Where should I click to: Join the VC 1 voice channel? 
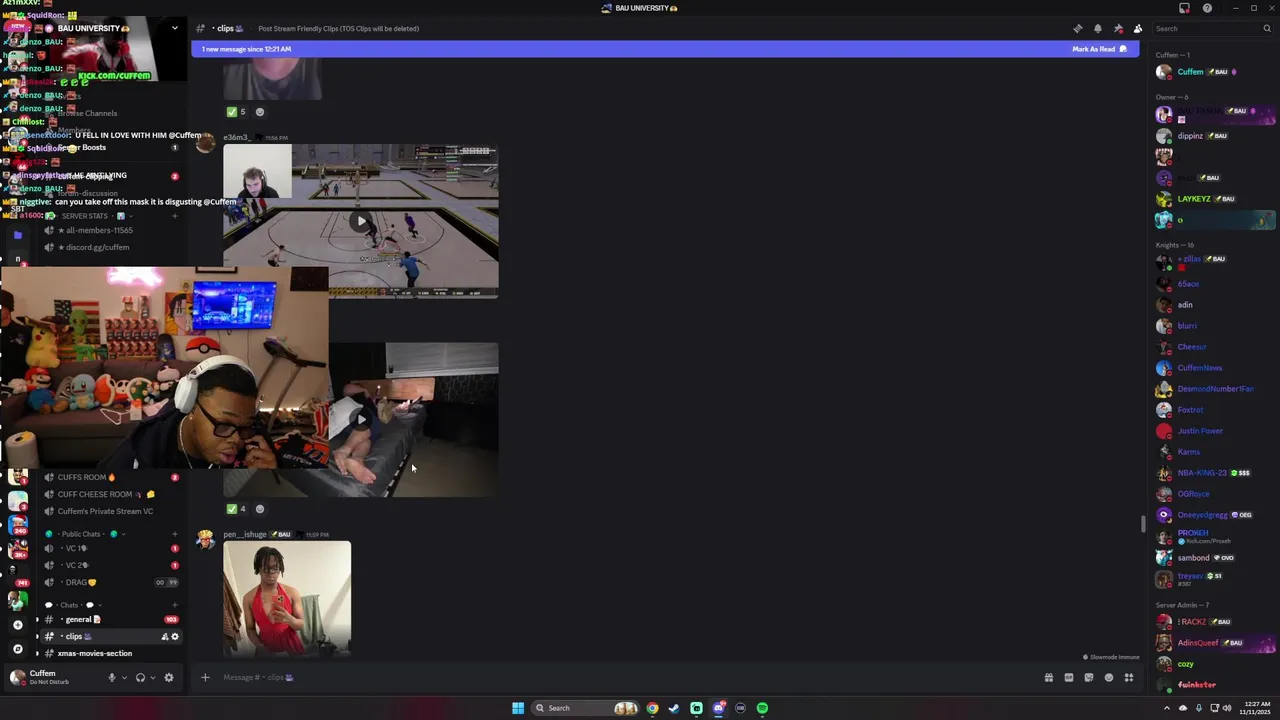110,548
